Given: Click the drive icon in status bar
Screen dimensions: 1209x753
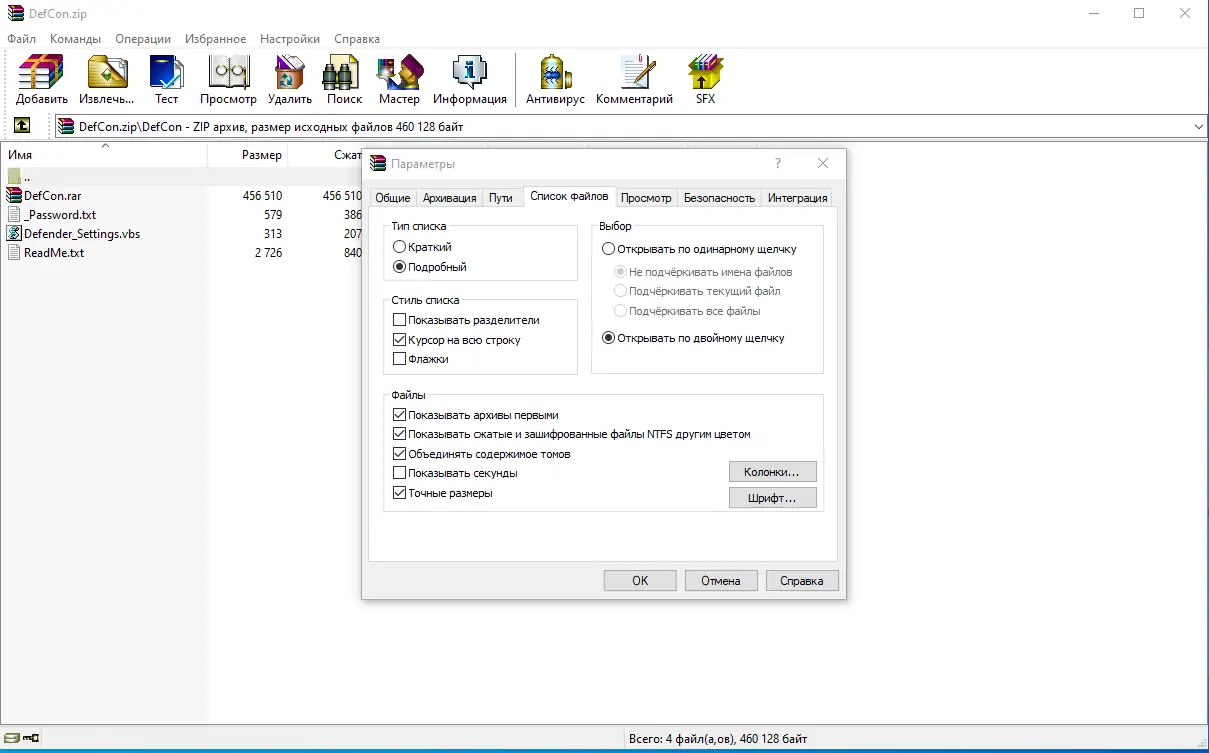Looking at the screenshot, I should pyautogui.click(x=11, y=739).
